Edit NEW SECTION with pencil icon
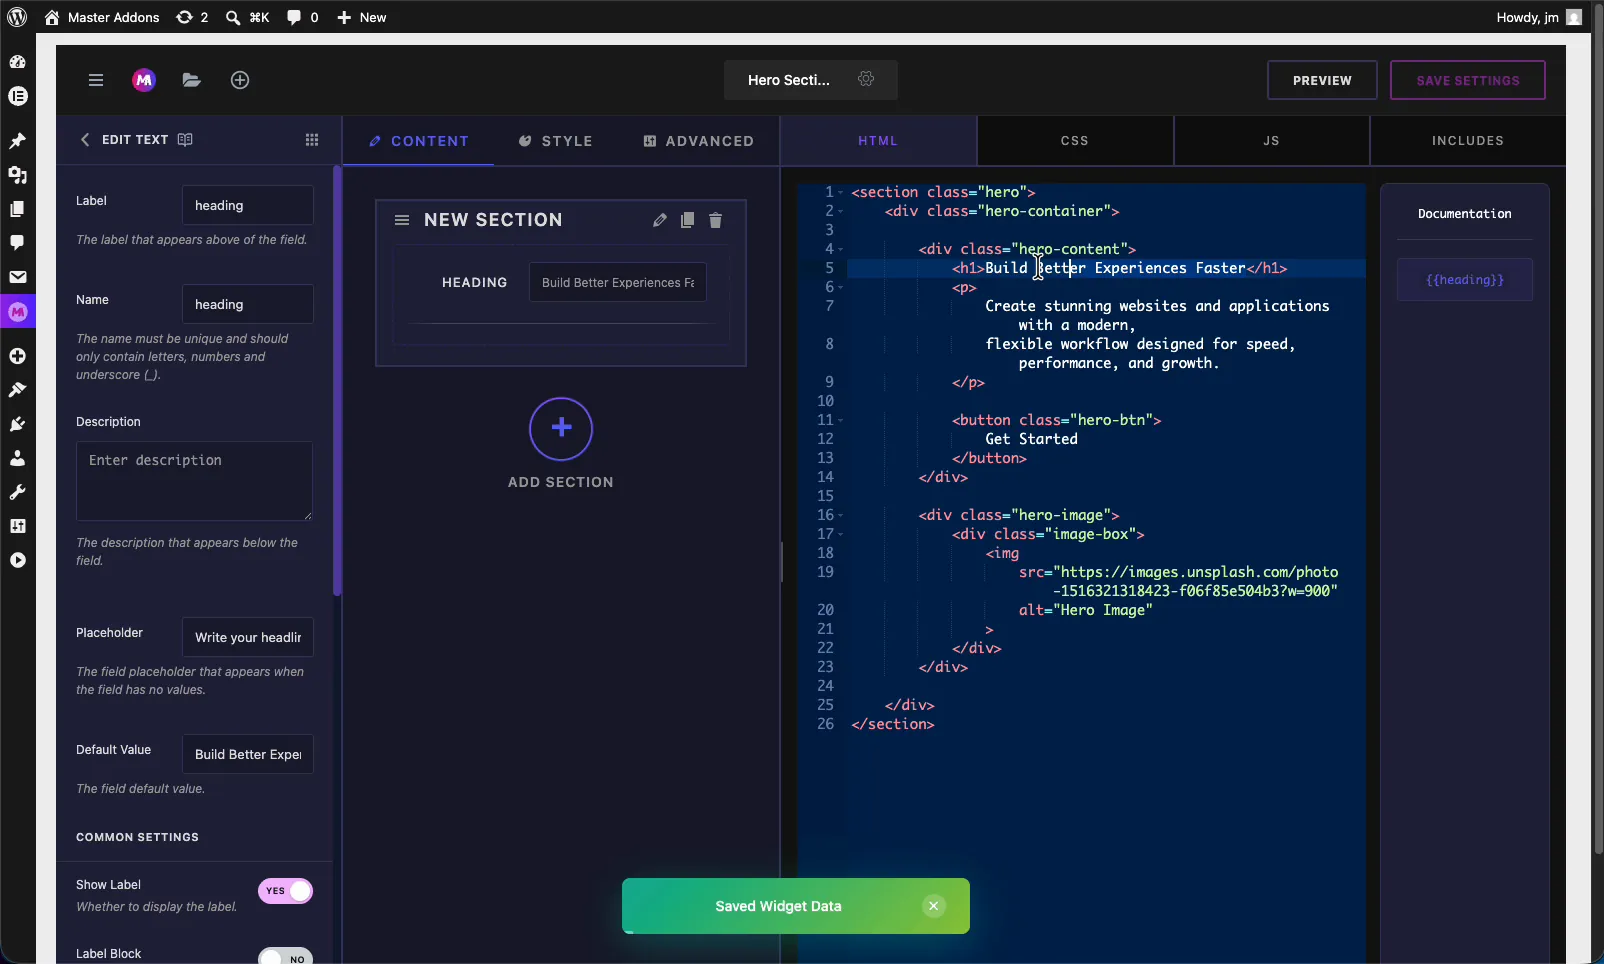 tap(659, 220)
